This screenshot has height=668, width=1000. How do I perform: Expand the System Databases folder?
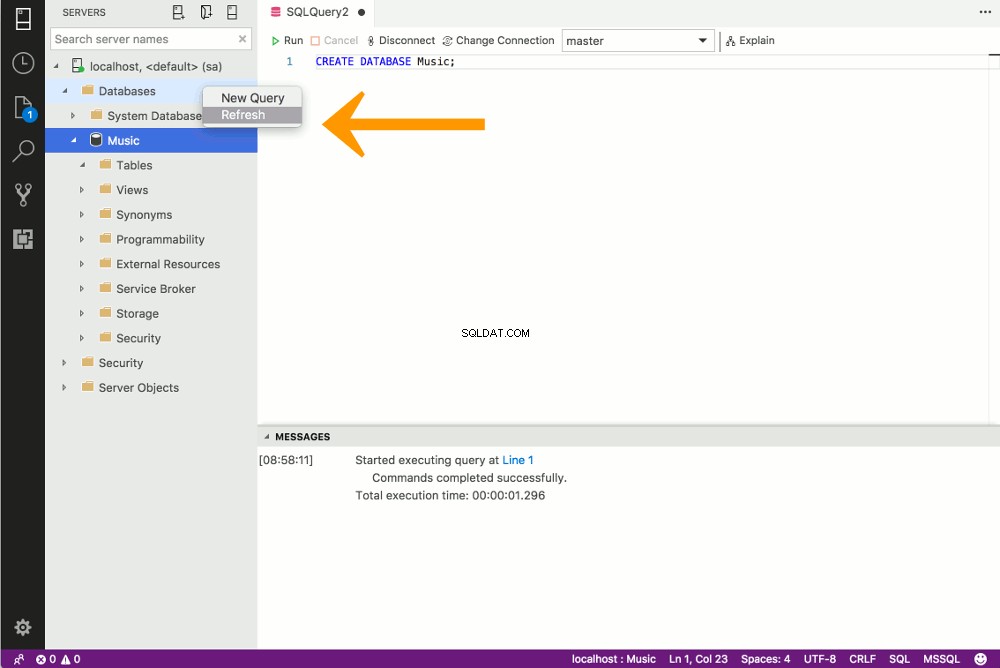click(73, 115)
